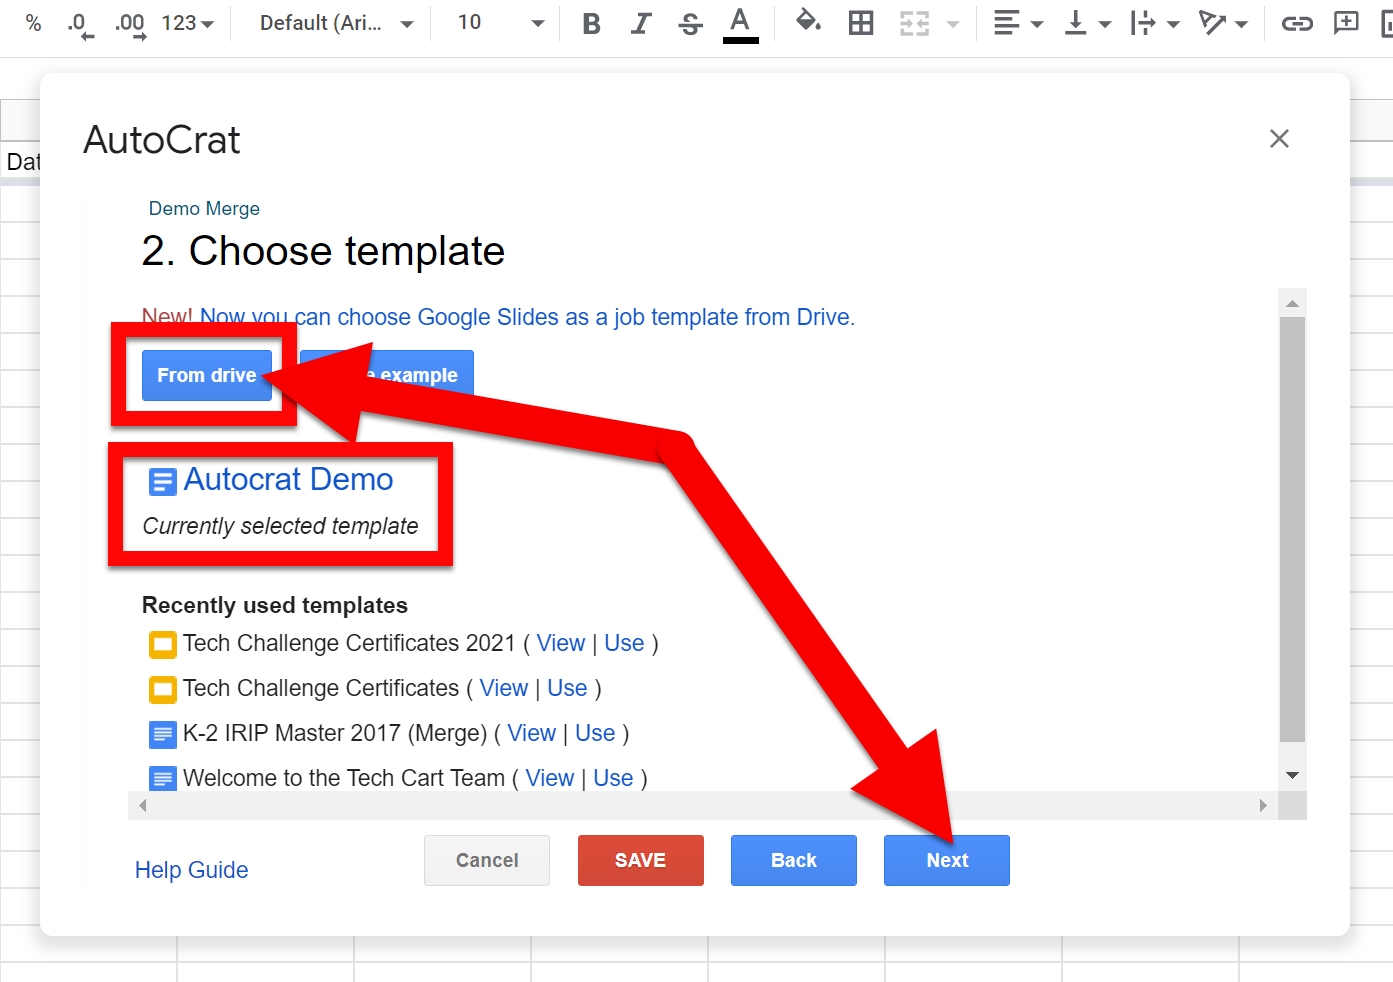
Task: Click the merge cells icon
Action: point(914,23)
